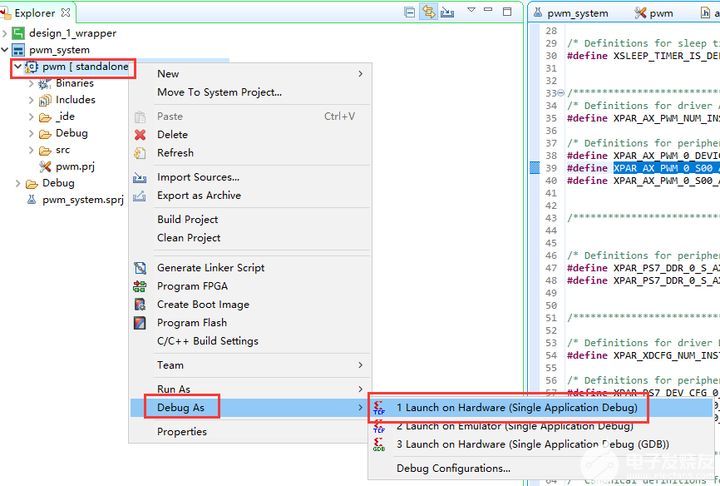Click src folder icon

tap(45, 151)
